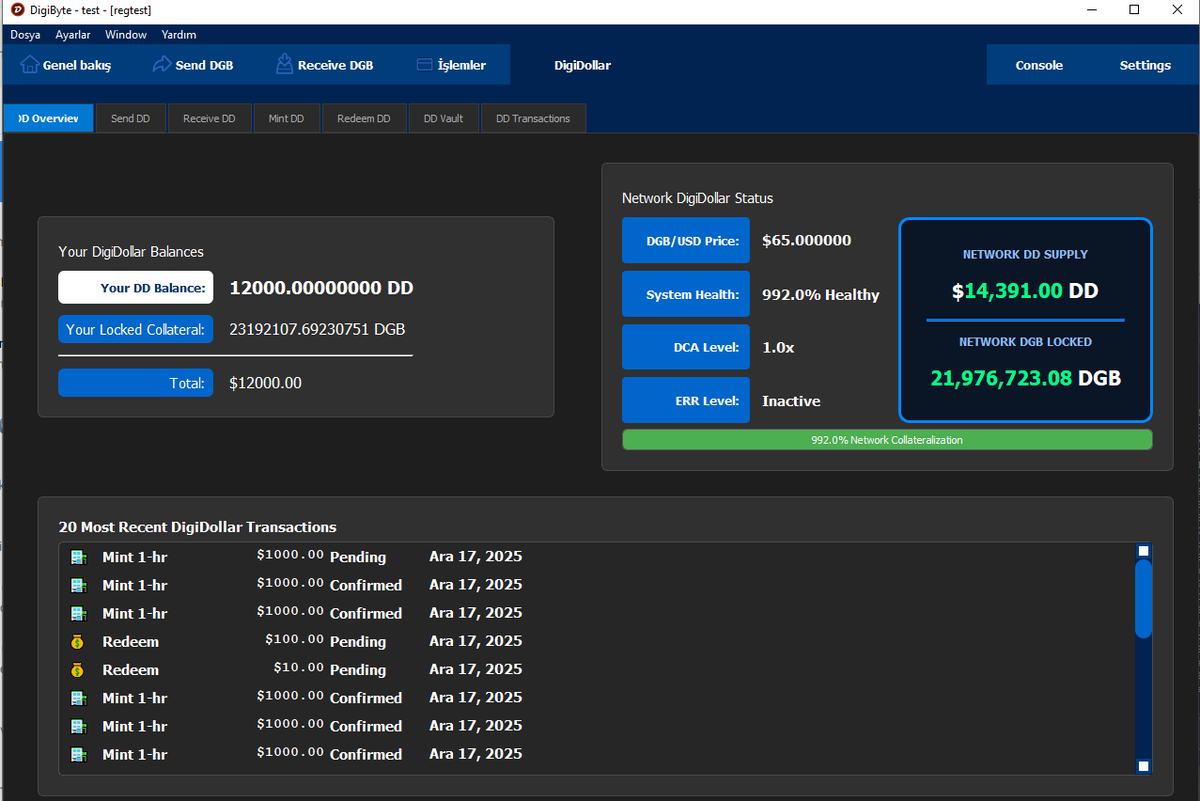This screenshot has height=801, width=1200.
Task: Click the Your DD Balance label
Action: coord(136,288)
